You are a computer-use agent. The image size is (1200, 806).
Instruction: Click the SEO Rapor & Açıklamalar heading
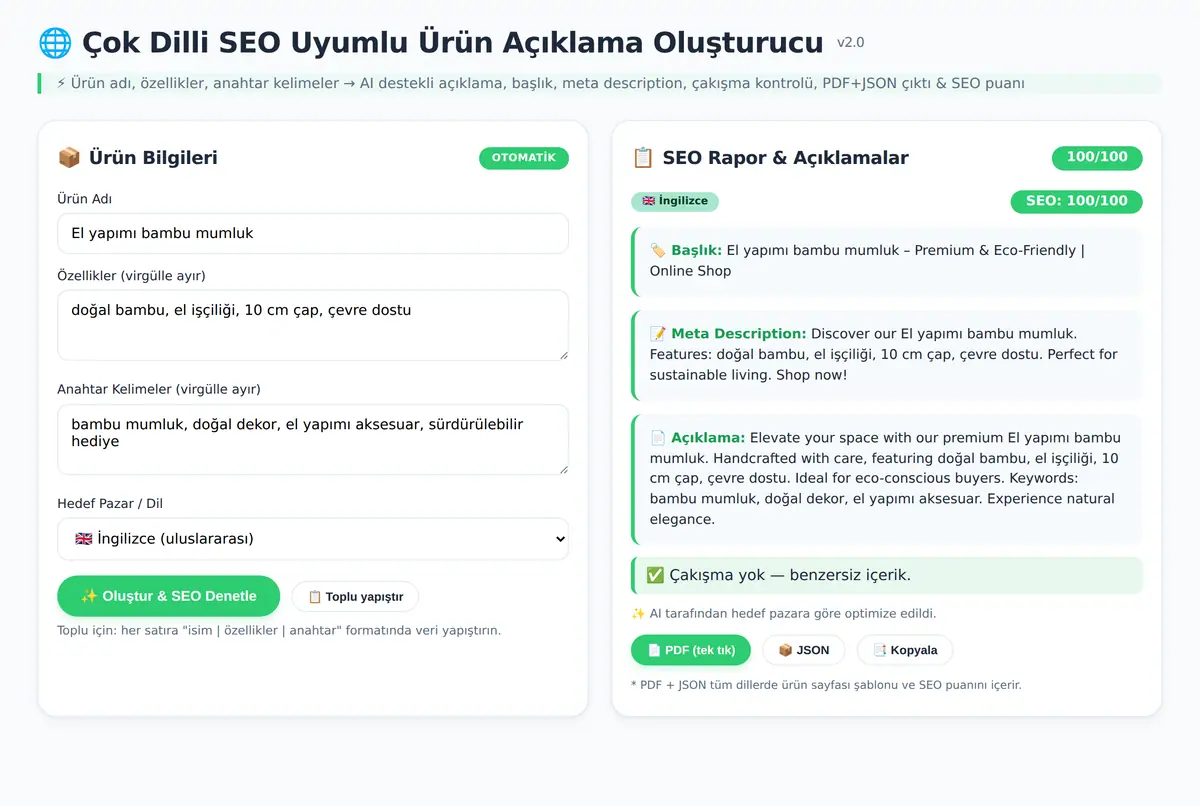point(786,158)
